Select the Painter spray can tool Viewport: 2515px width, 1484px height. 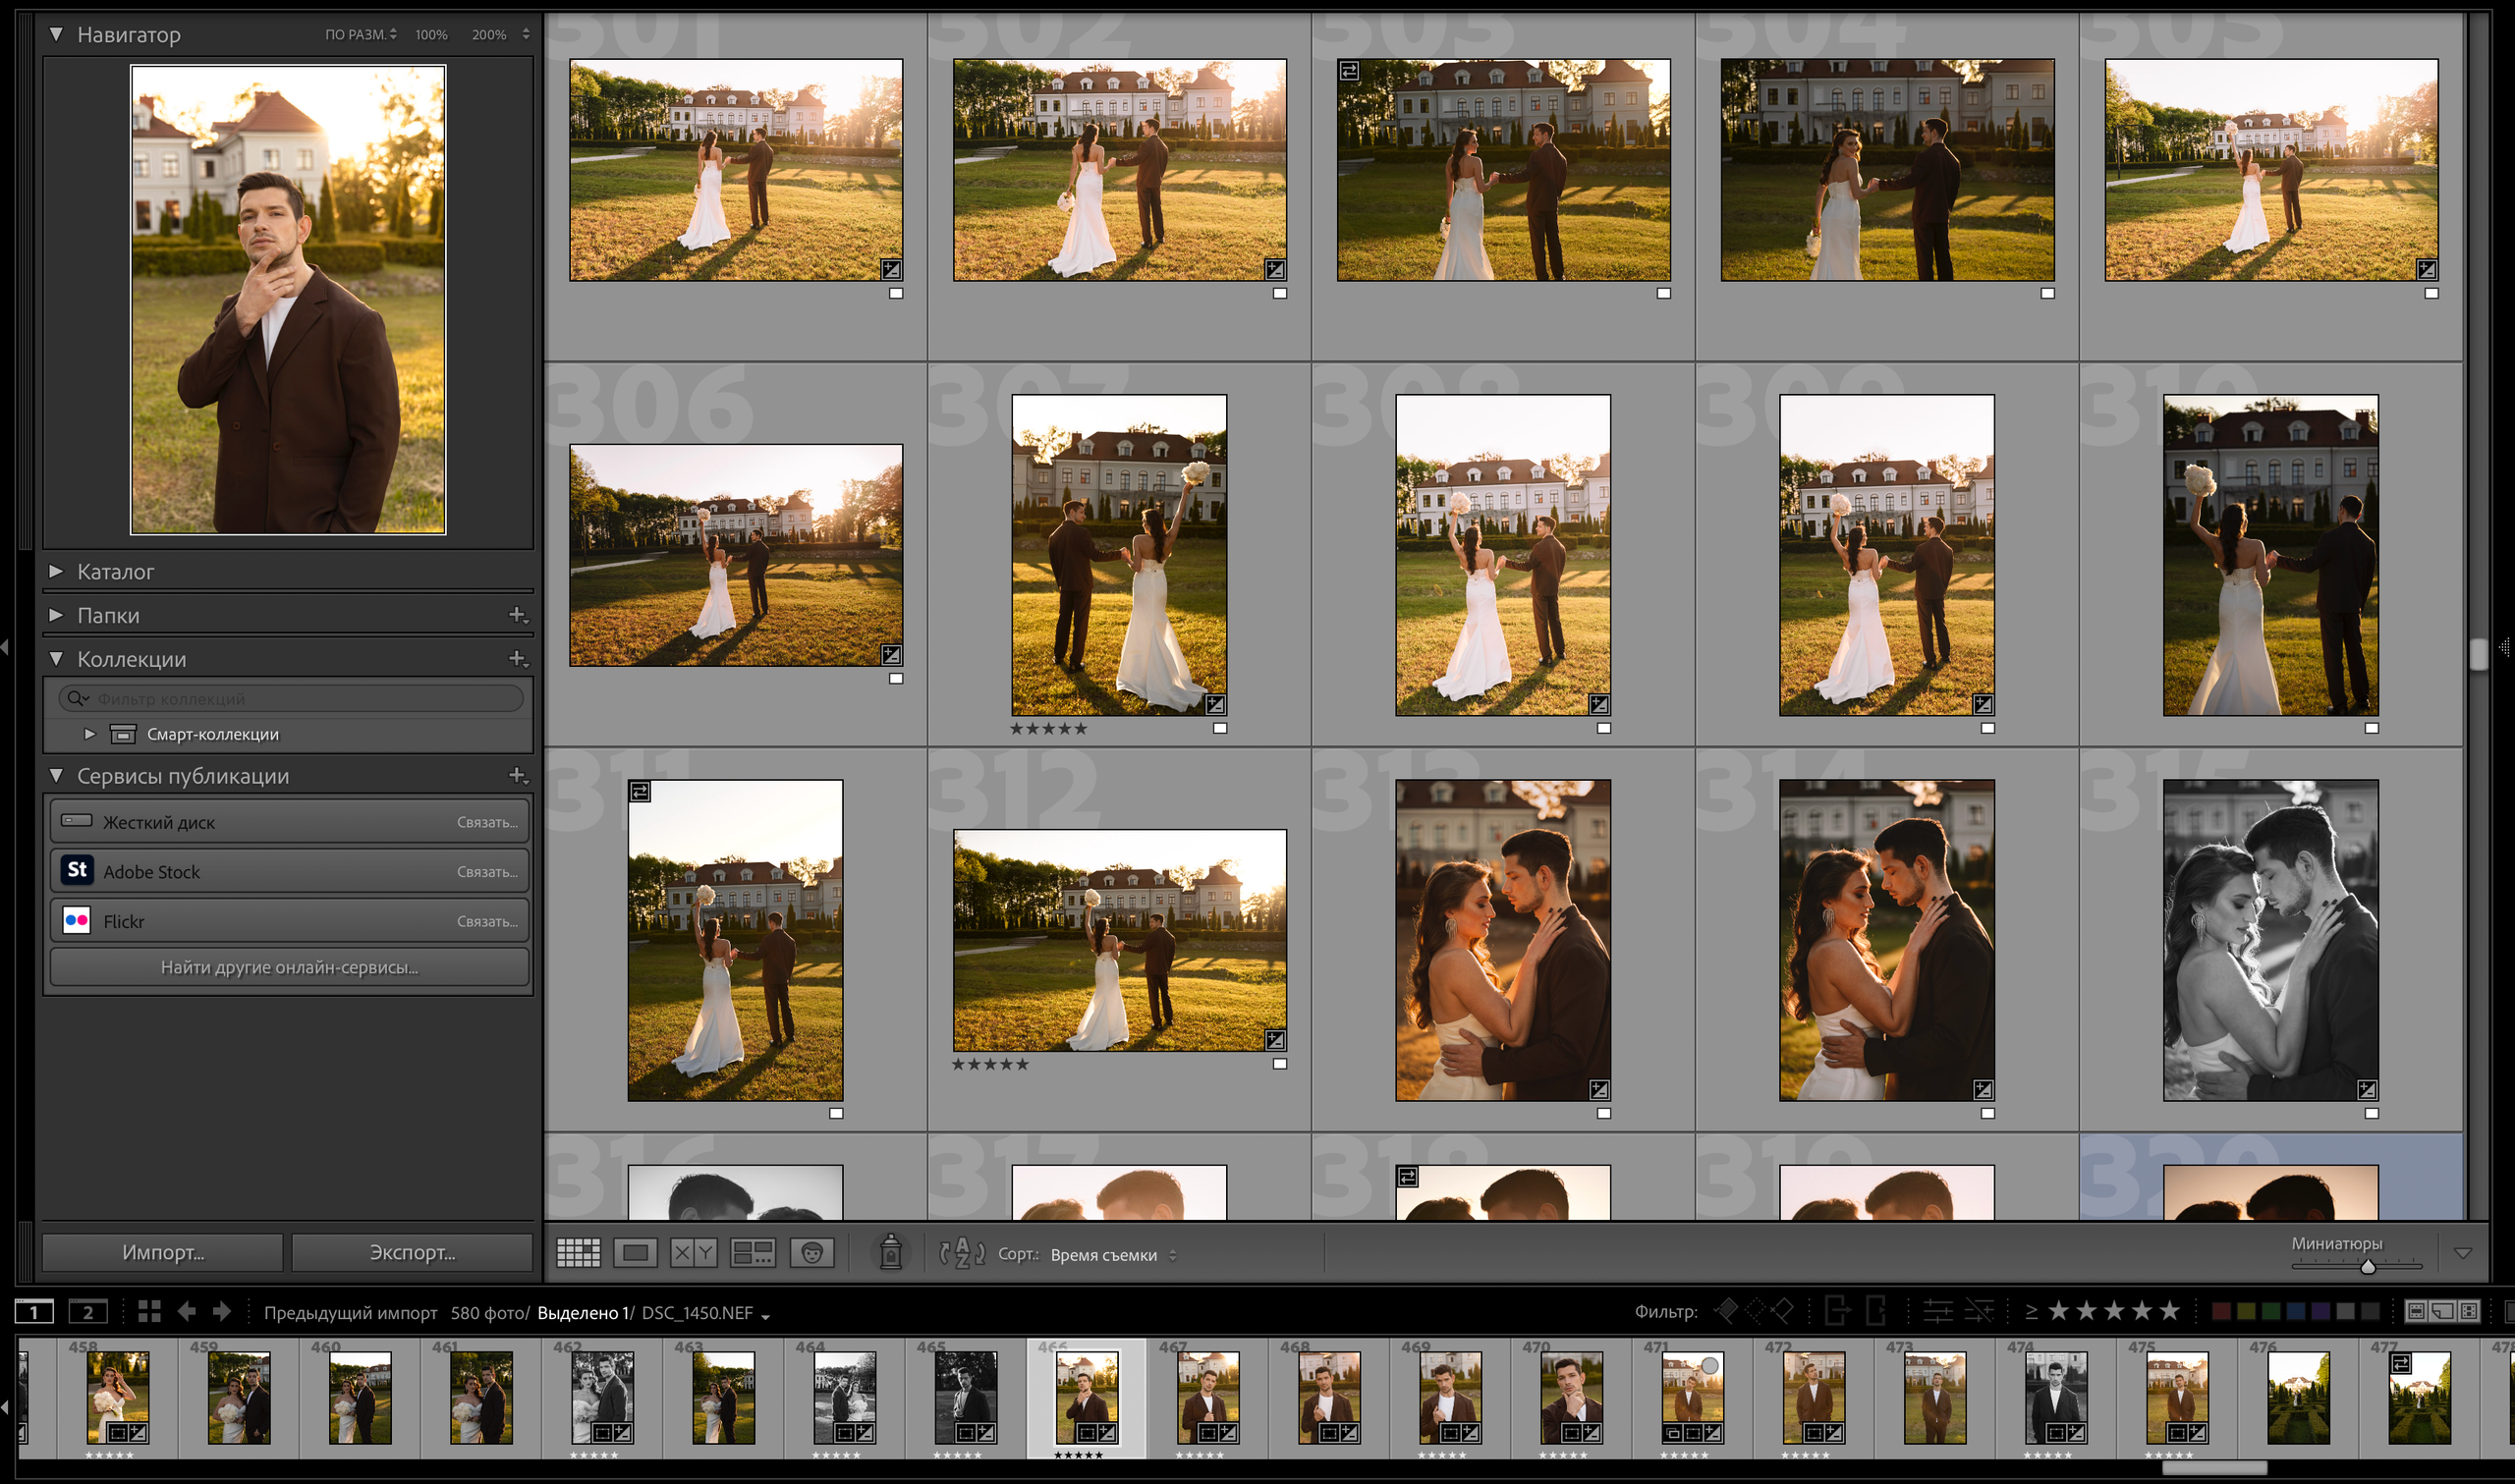click(x=890, y=1253)
